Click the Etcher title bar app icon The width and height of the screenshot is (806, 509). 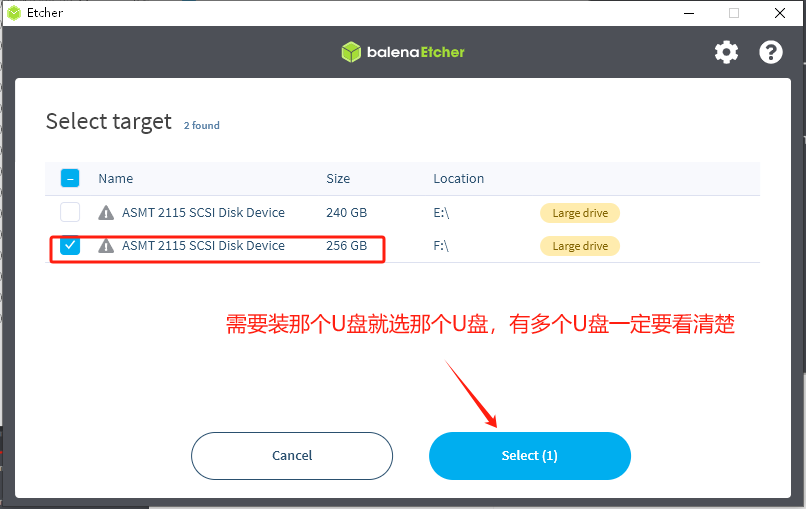click(x=14, y=13)
